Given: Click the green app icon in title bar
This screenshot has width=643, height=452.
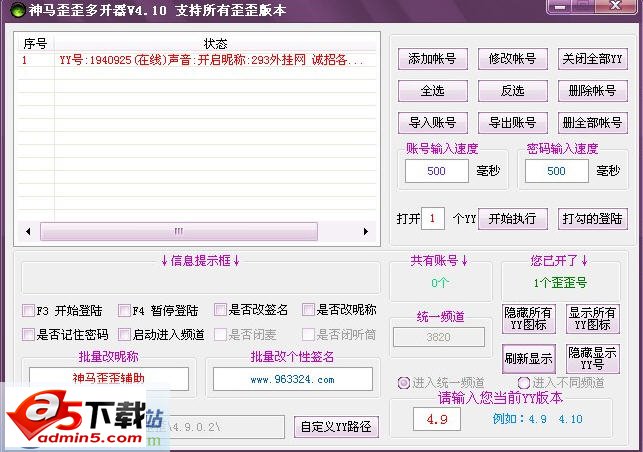Looking at the screenshot, I should pyautogui.click(x=18, y=10).
